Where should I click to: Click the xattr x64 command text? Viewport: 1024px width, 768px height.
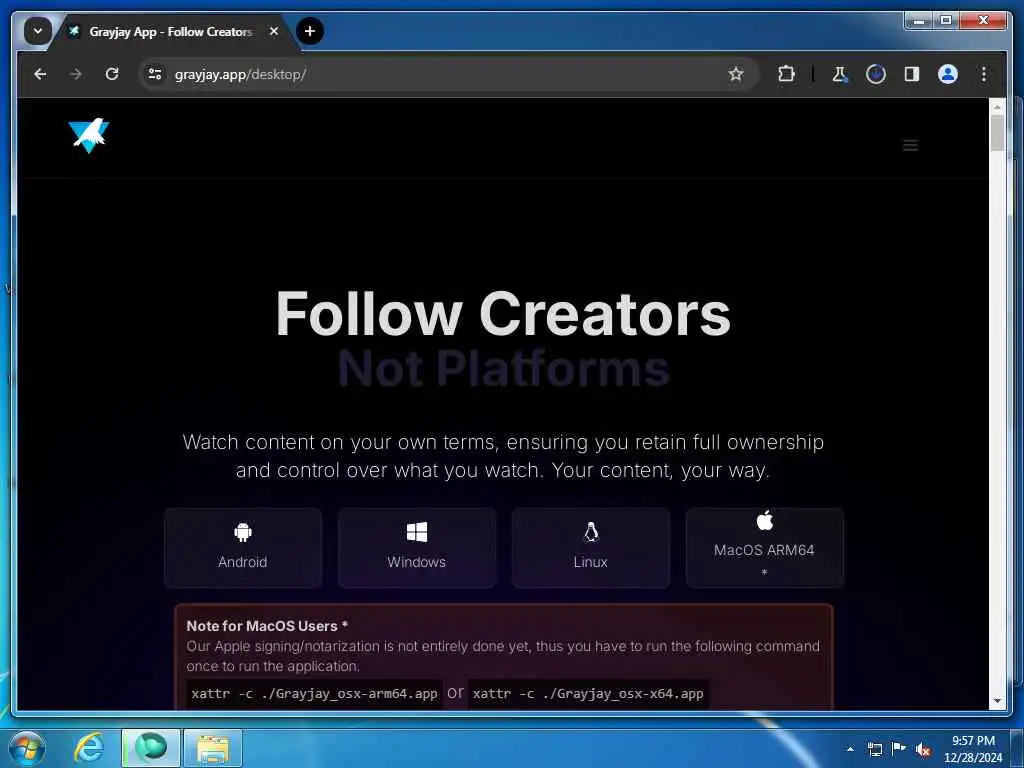coord(588,694)
